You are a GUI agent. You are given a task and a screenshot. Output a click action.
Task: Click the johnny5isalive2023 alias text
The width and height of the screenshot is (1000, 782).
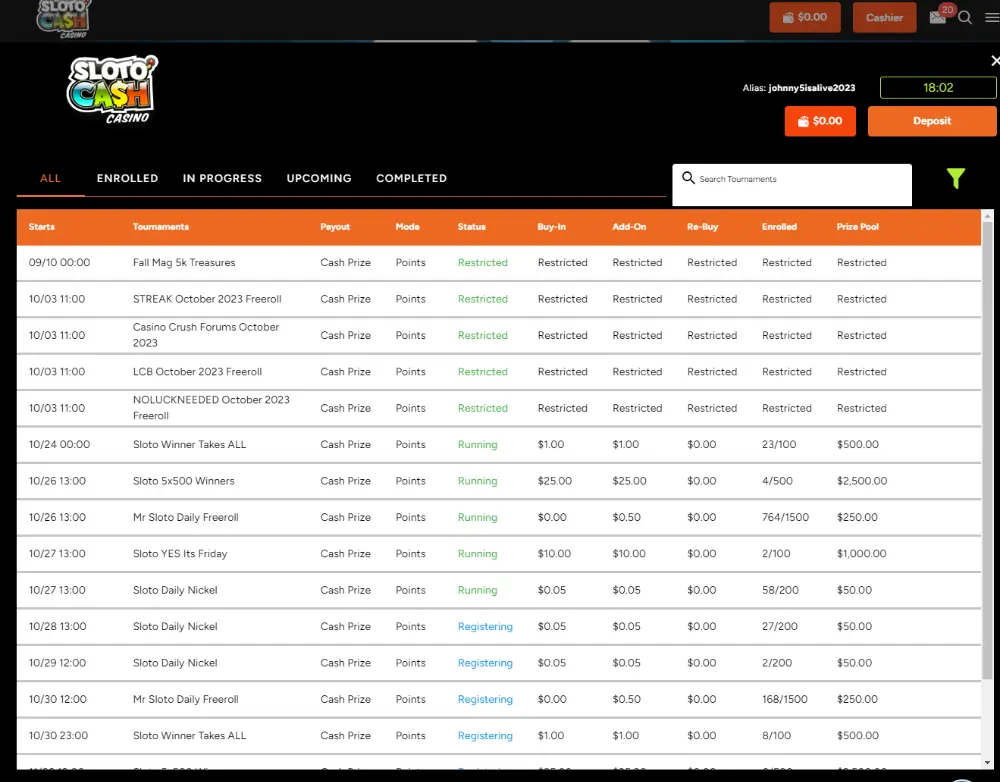tap(811, 88)
